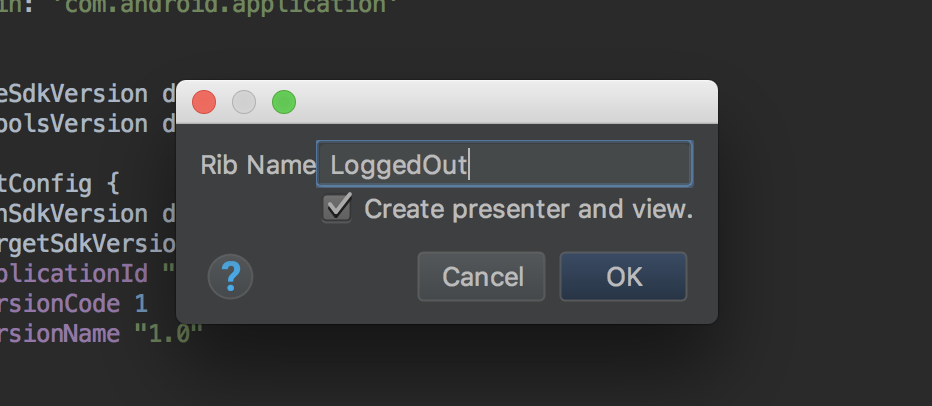The width and height of the screenshot is (932, 406).
Task: Click the targetSdkVersion line in editor
Action: pos(88,244)
